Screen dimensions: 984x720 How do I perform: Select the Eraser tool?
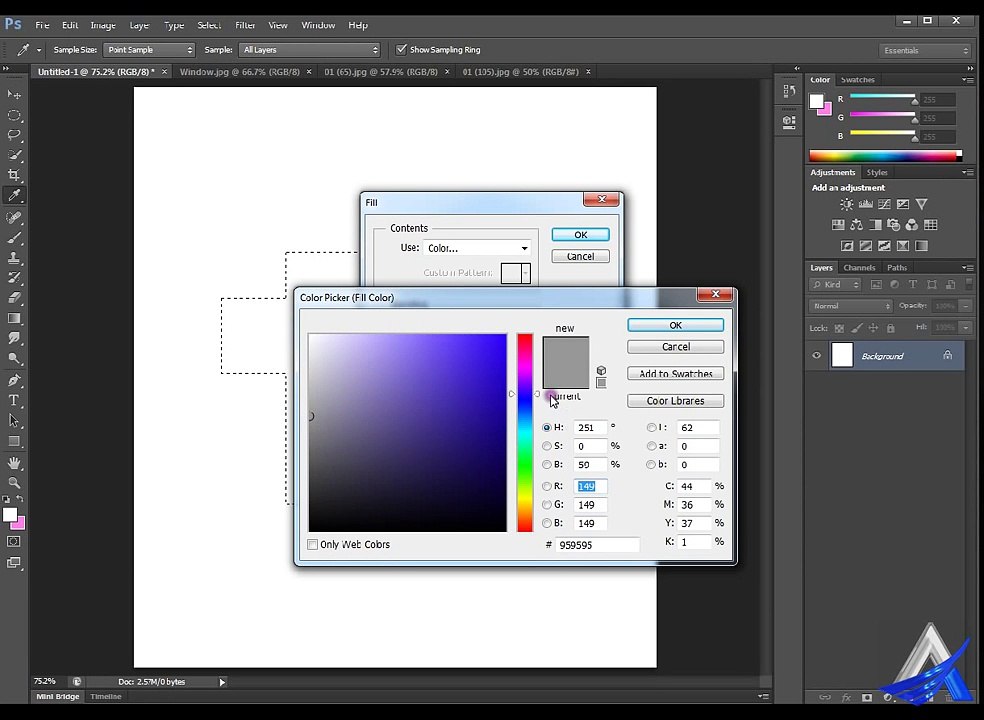pyautogui.click(x=14, y=298)
